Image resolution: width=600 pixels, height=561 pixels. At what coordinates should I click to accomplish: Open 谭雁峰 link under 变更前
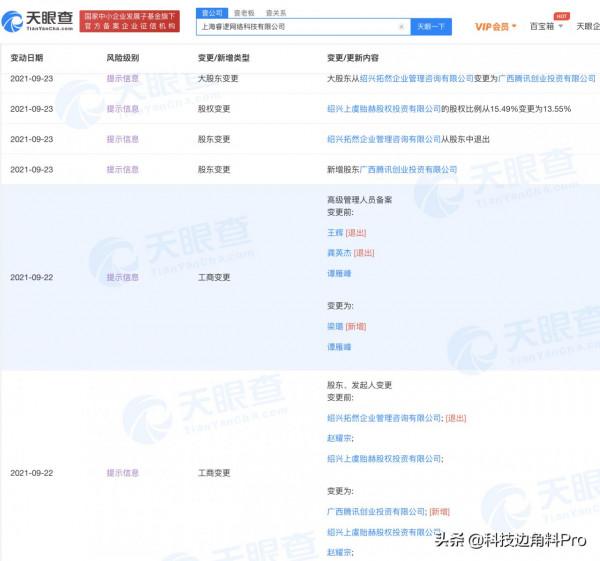click(x=339, y=273)
